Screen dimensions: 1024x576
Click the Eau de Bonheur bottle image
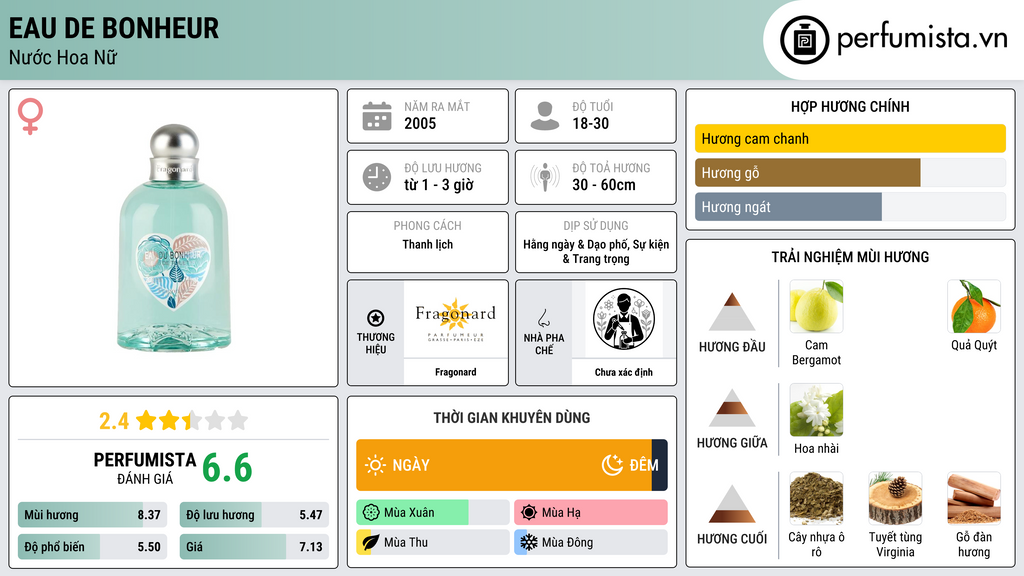174,238
